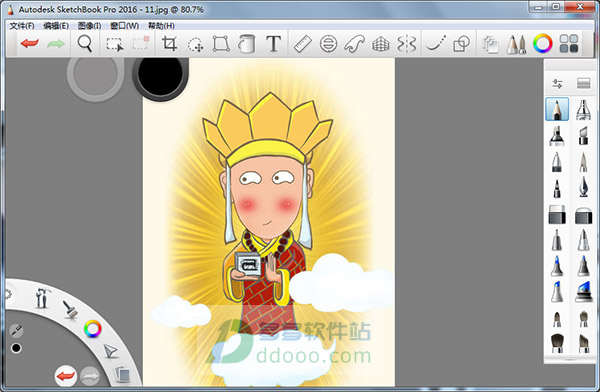Click the gray brush puck circle
Image resolution: width=600 pixels, height=392 pixels.
click(x=95, y=75)
